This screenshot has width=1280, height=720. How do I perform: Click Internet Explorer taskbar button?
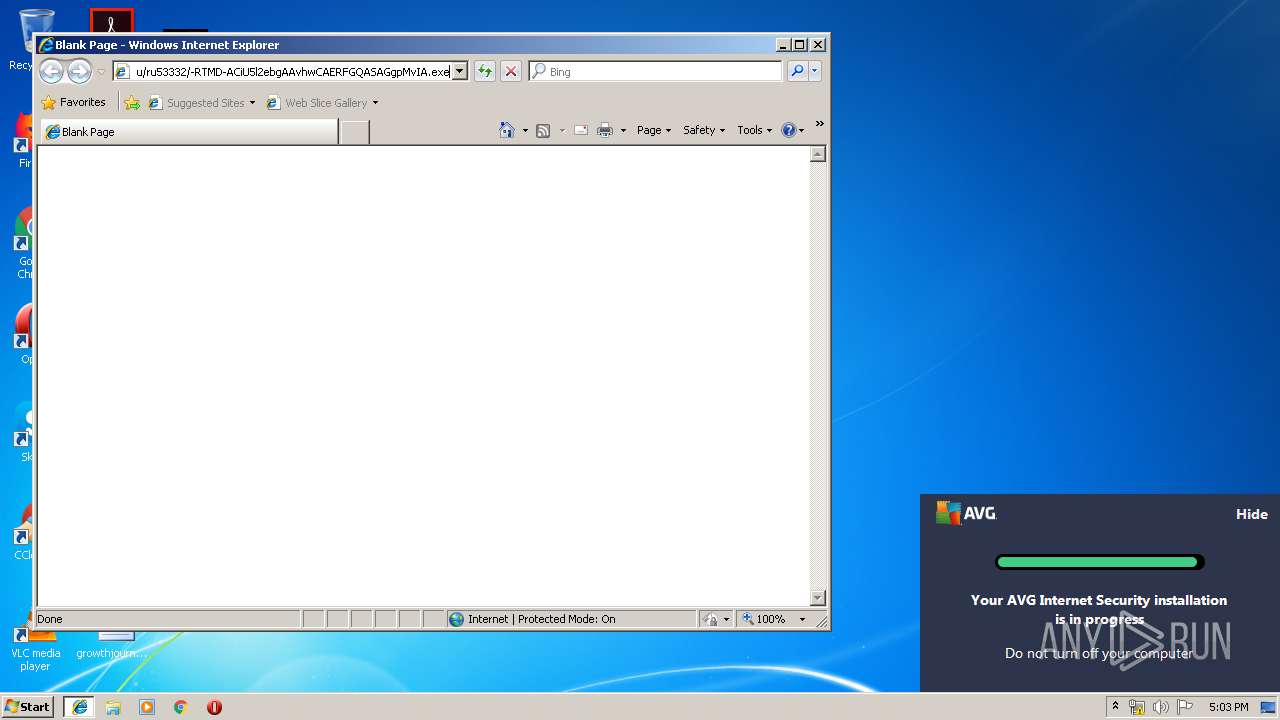[x=79, y=707]
